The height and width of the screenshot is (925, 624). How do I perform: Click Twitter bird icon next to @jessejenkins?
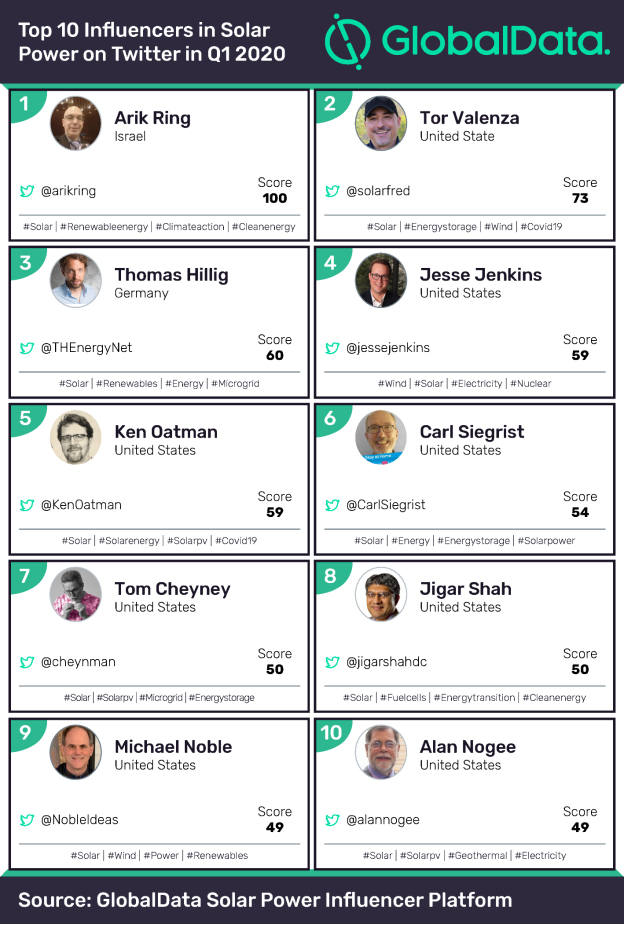point(333,348)
